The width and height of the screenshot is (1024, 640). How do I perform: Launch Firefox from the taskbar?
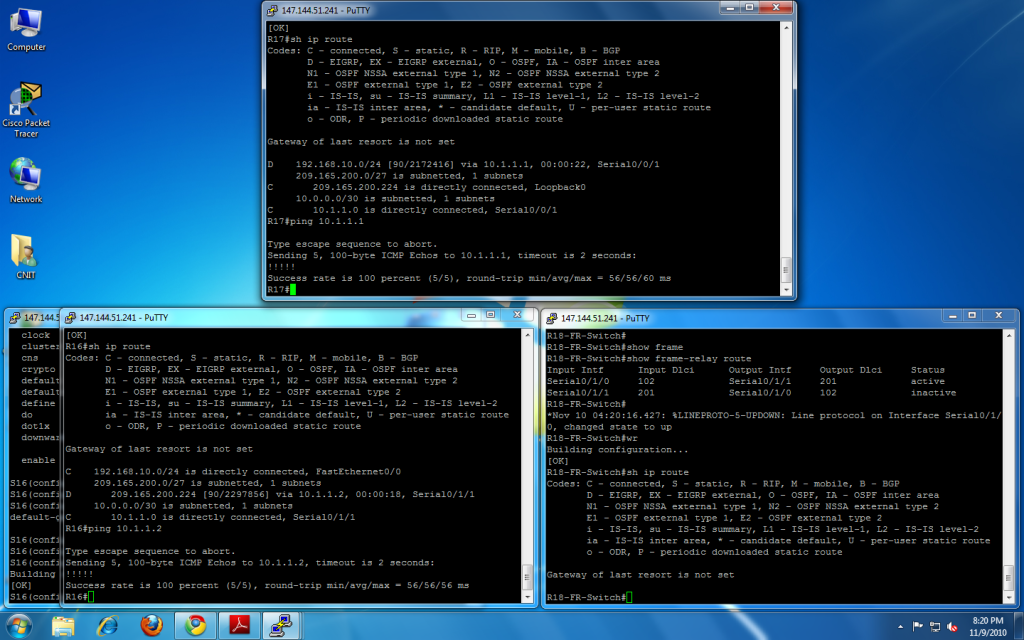tap(151, 625)
